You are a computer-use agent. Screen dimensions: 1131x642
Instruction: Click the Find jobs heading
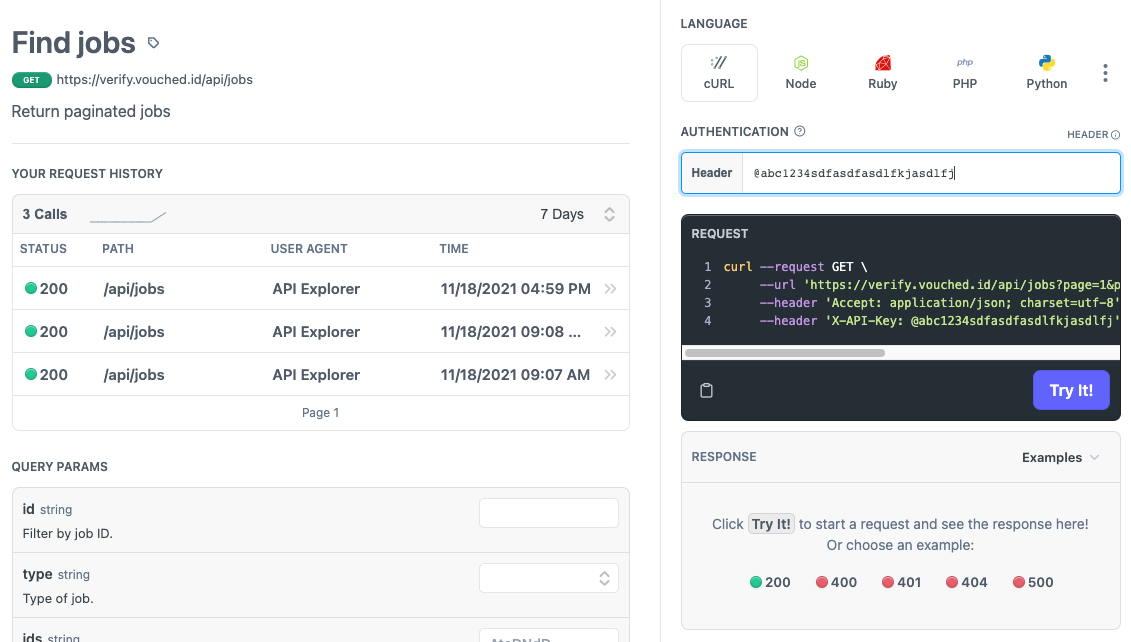74,43
